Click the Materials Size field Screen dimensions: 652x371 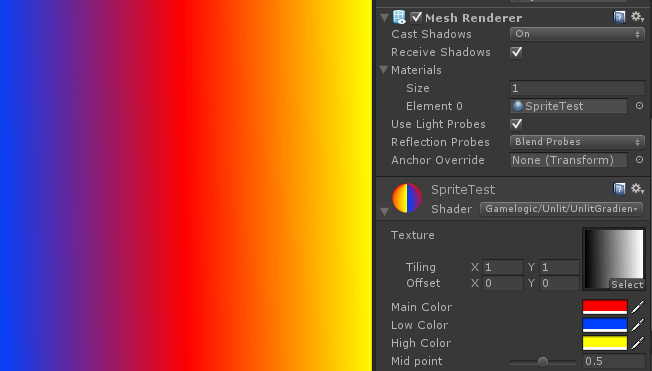pos(577,88)
